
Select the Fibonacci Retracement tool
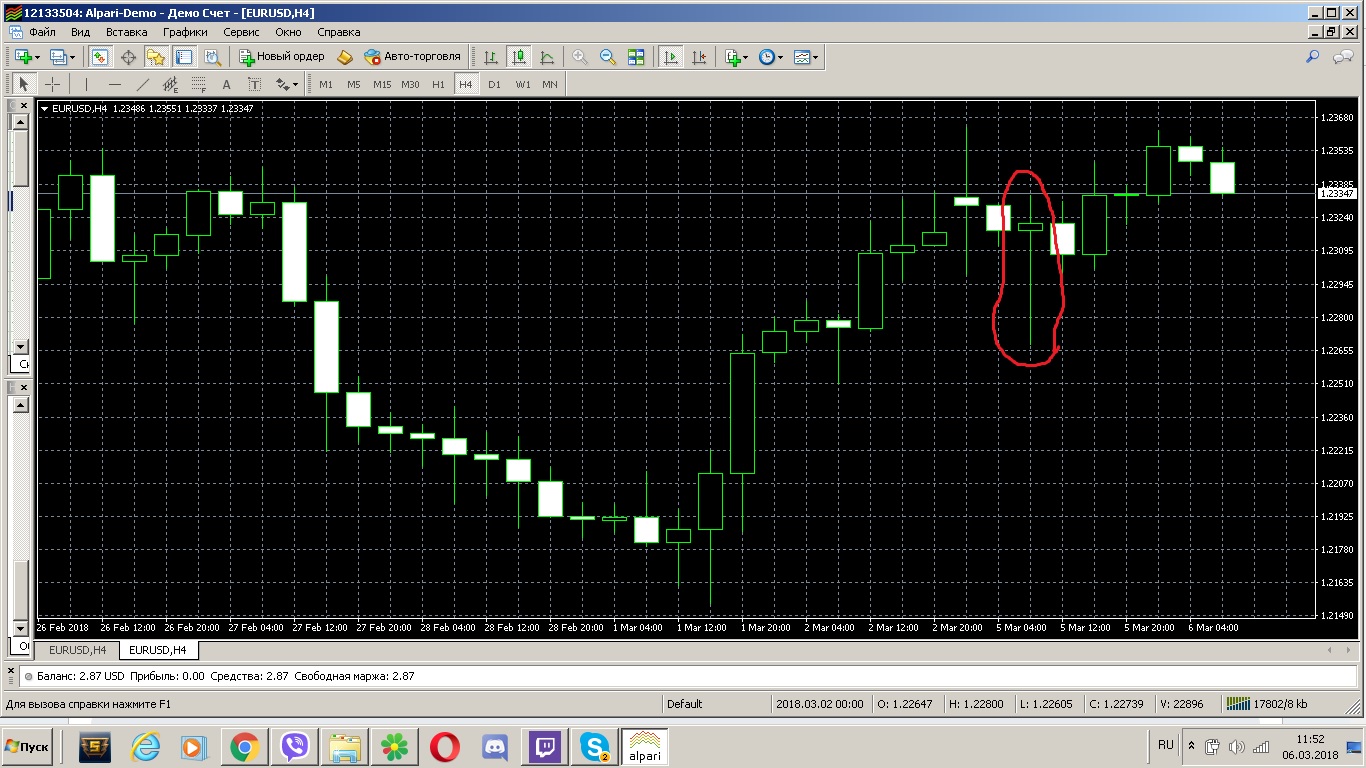click(198, 84)
